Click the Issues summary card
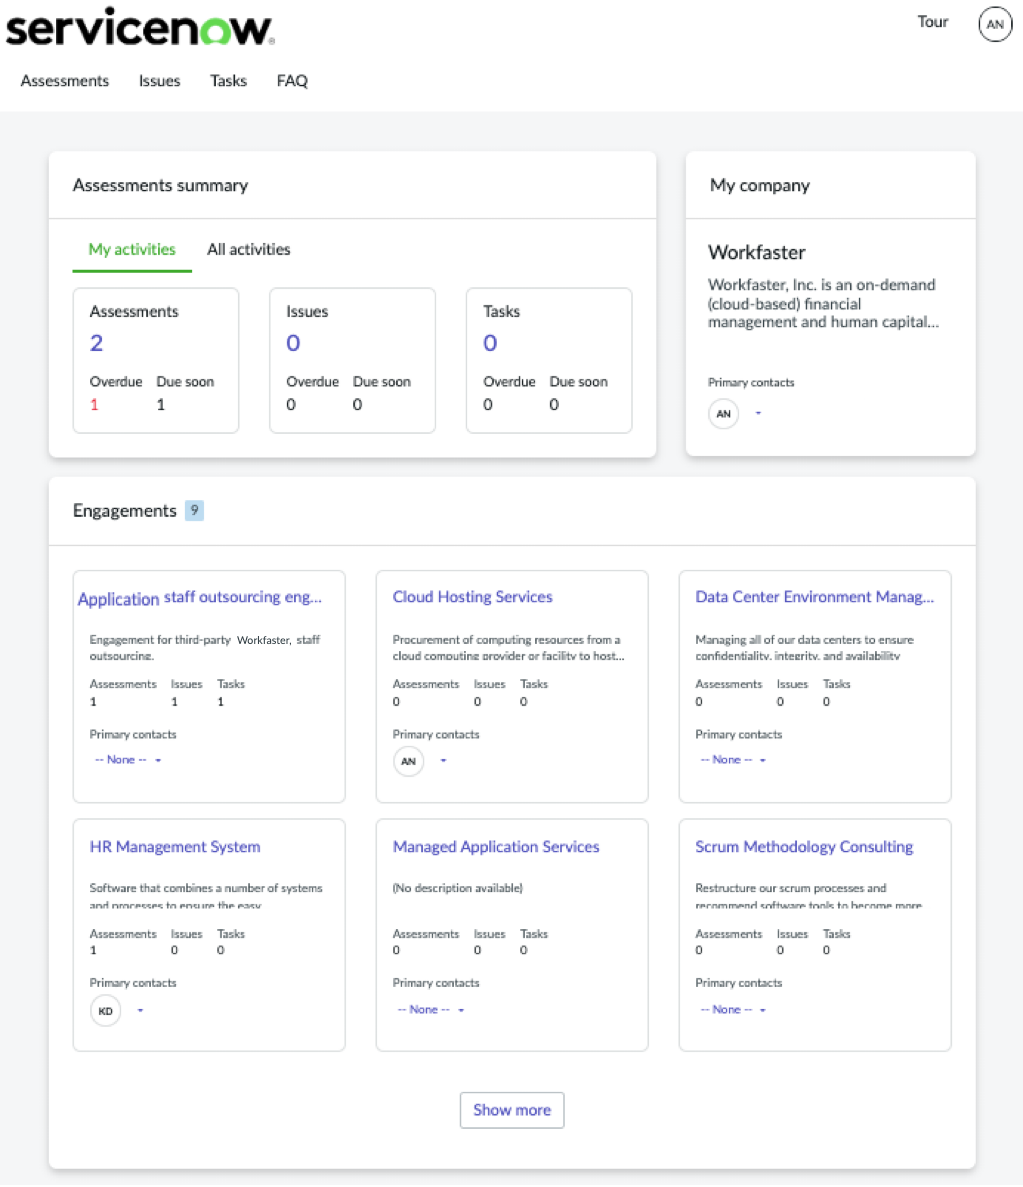Screen dimensions: 1023x1187 [353, 360]
